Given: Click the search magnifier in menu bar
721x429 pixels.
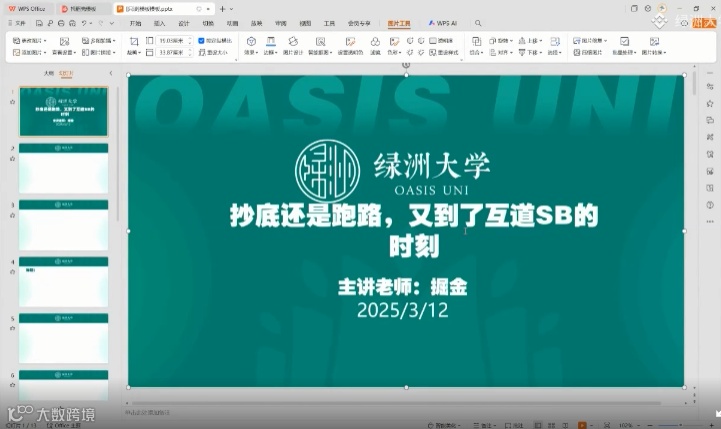Looking at the screenshot, I should point(478,23).
